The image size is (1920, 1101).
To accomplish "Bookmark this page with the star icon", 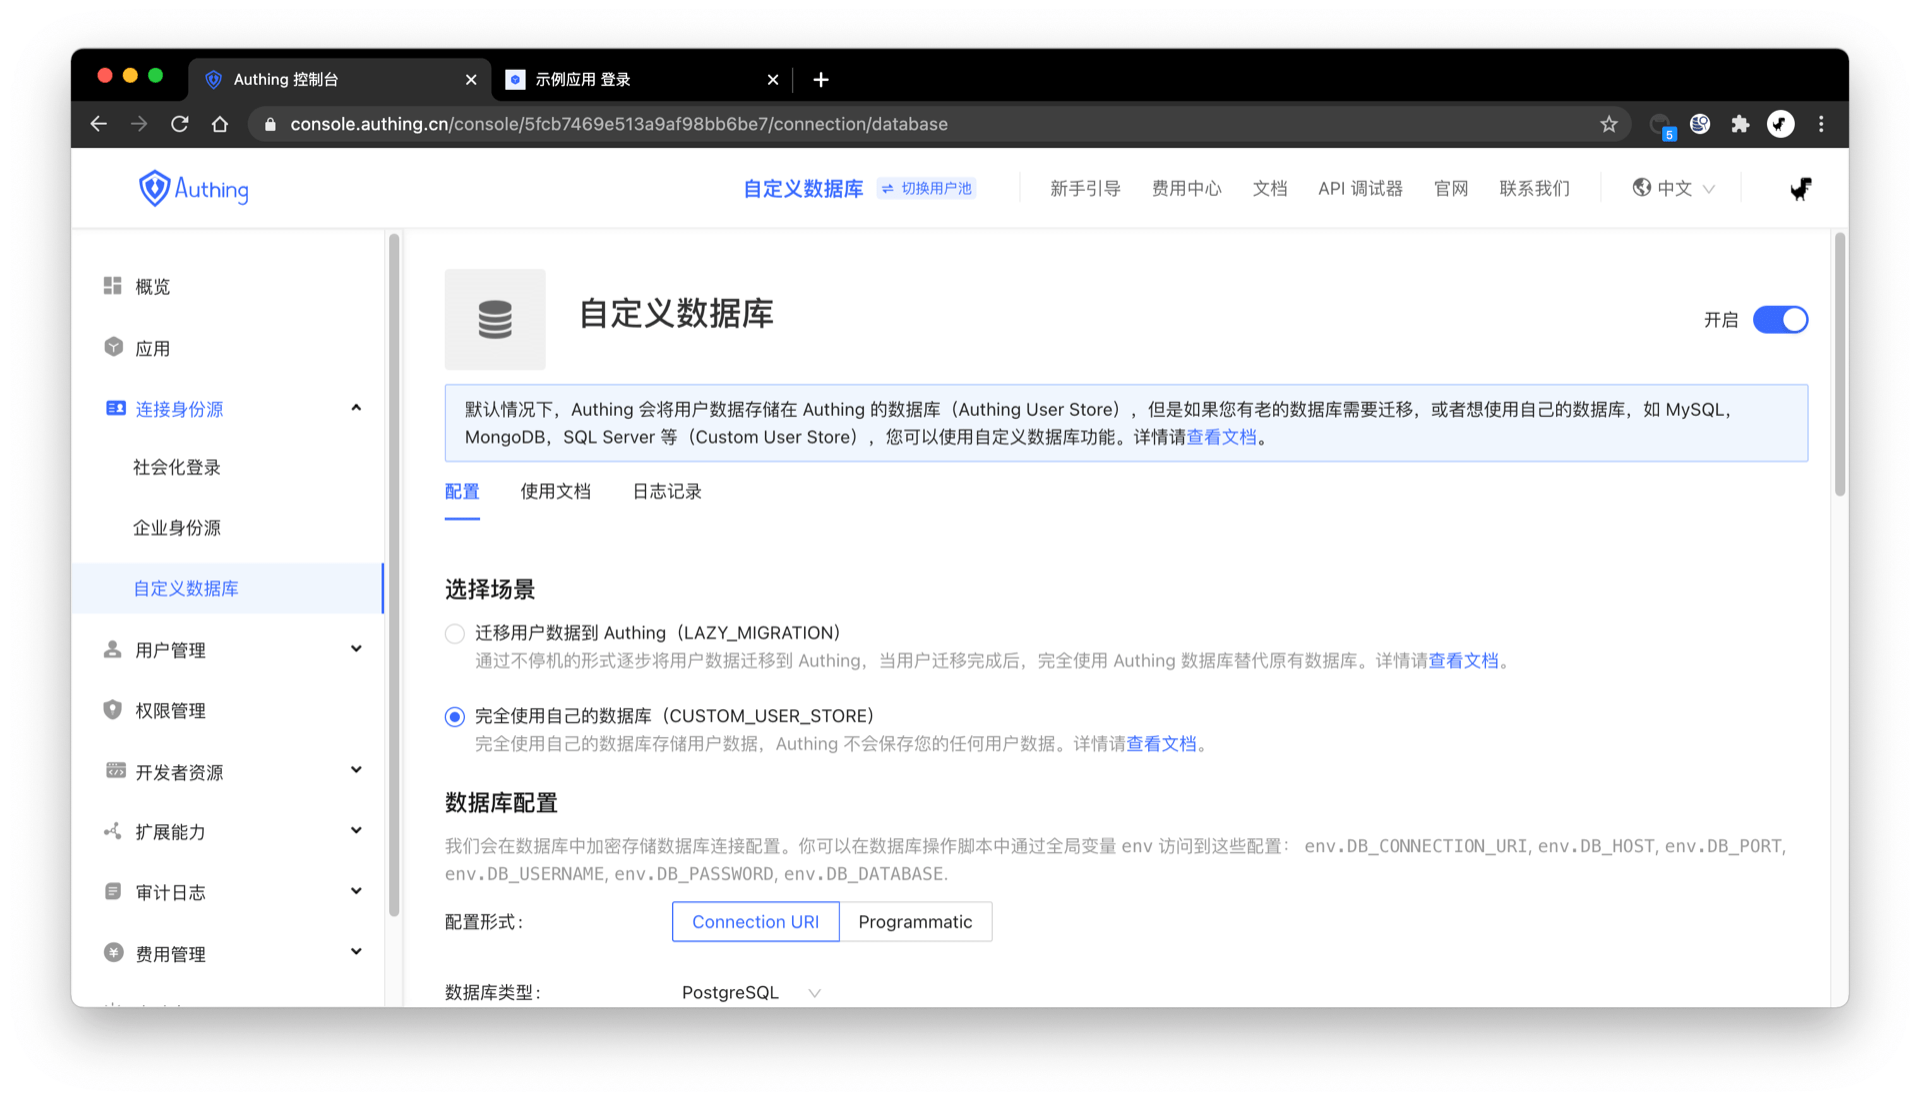I will (x=1608, y=124).
